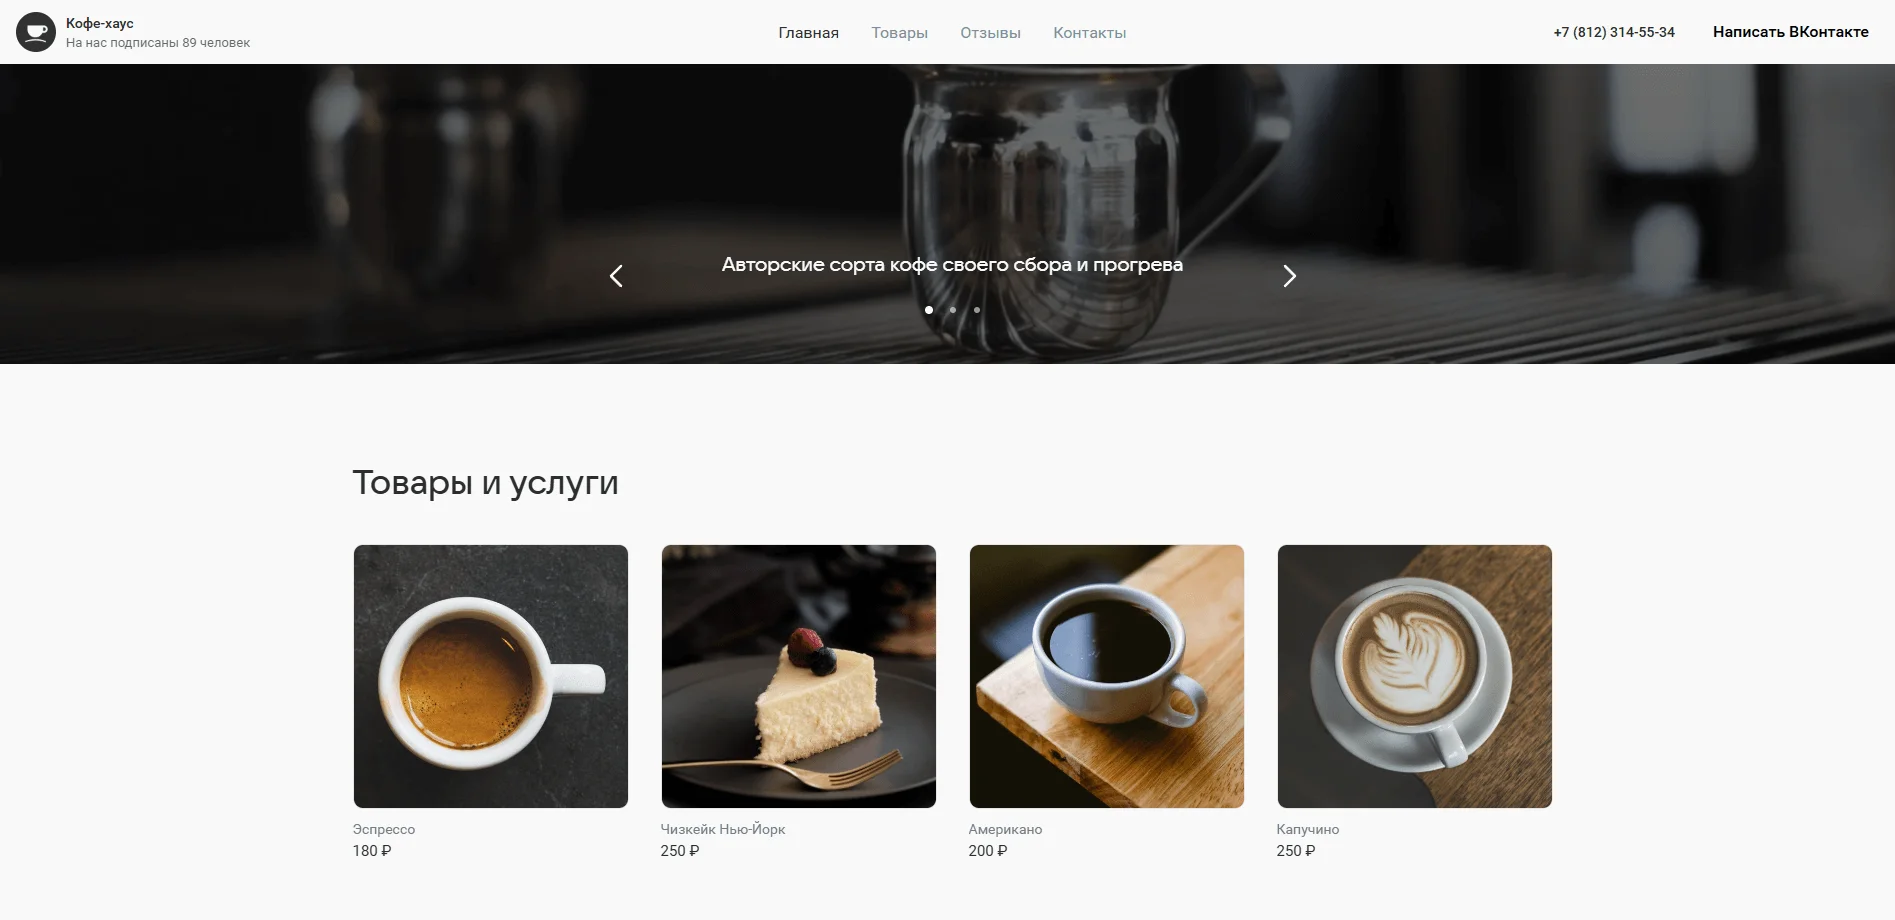Go to previous banner slide arrow

point(616,276)
